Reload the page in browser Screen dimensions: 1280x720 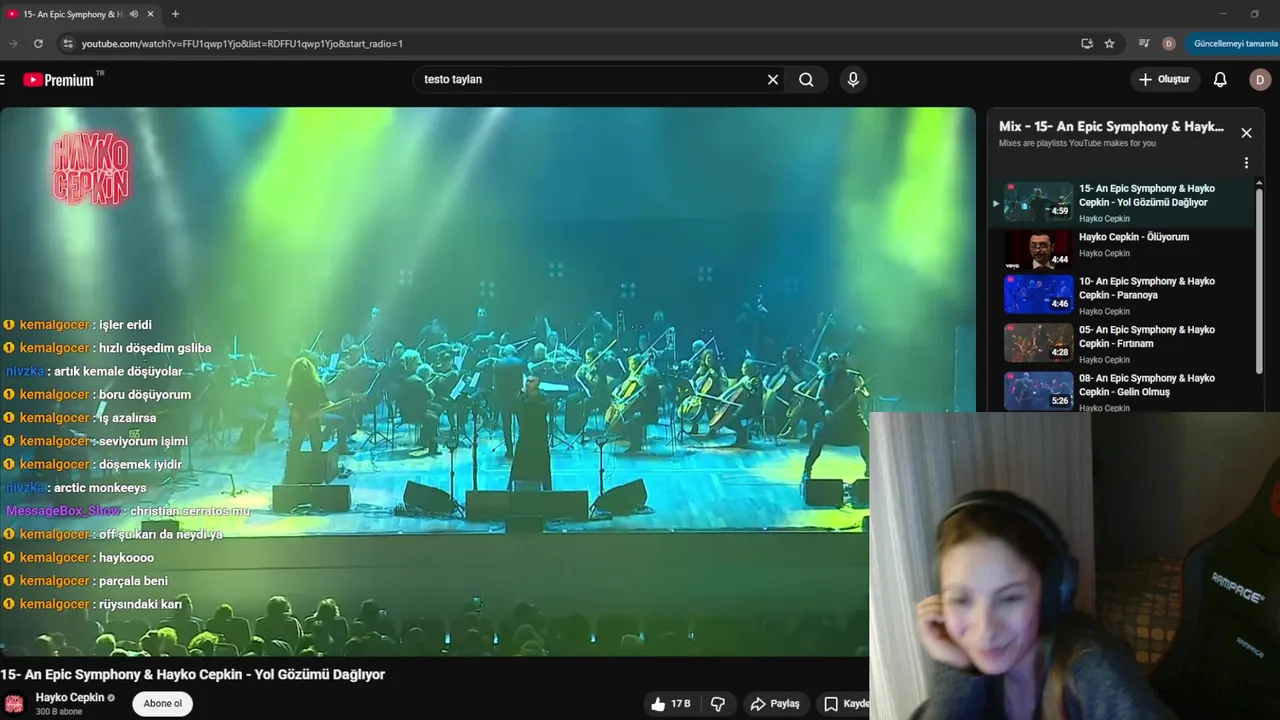tap(38, 43)
